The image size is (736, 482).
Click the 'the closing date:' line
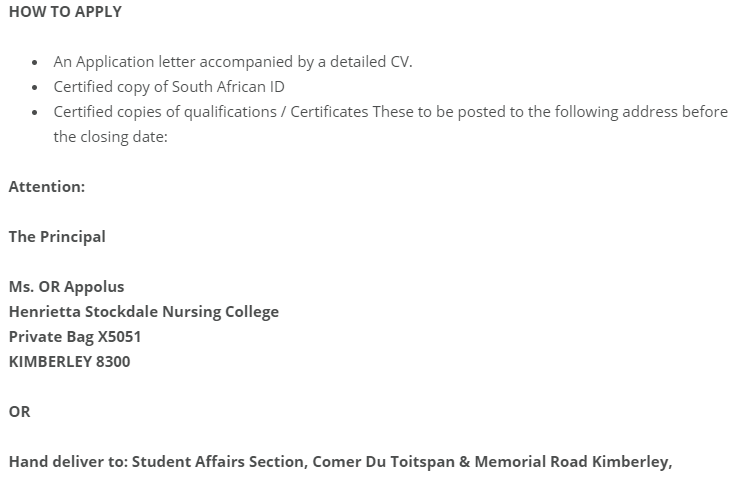coord(110,137)
